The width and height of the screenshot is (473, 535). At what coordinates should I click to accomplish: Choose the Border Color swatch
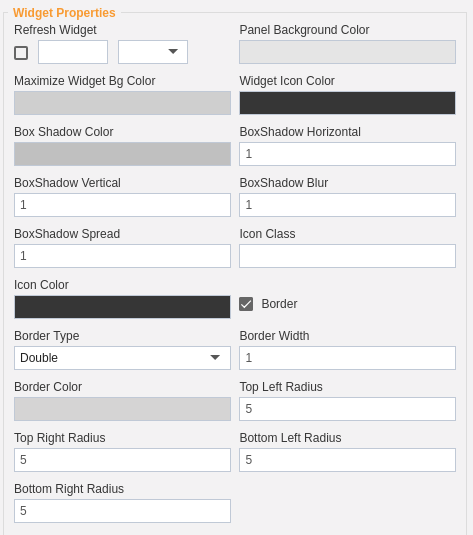pos(122,409)
